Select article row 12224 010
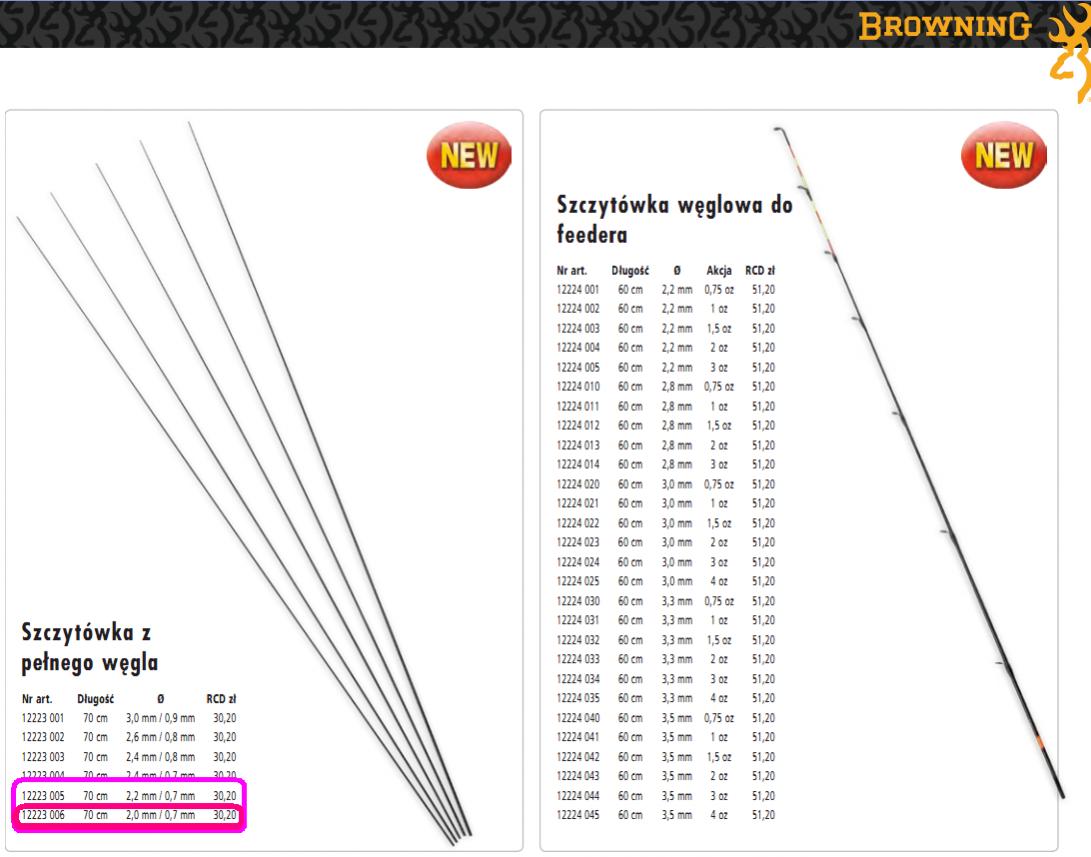The width and height of the screenshot is (1091, 857). pos(665,387)
